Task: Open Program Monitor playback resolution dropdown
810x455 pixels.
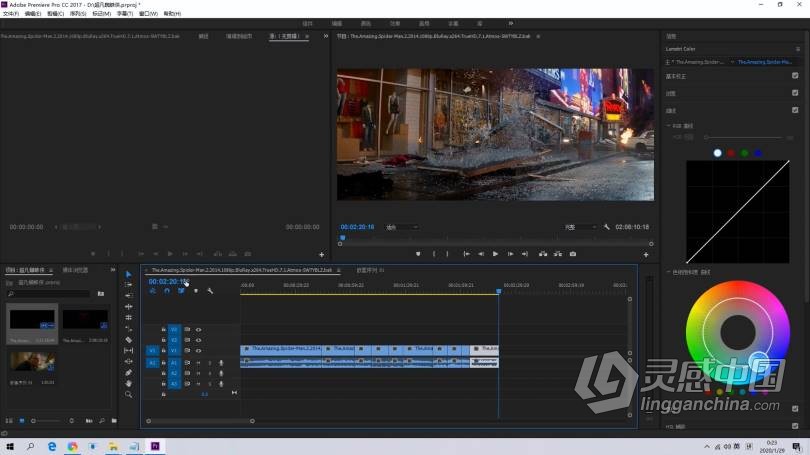Action: 580,227
